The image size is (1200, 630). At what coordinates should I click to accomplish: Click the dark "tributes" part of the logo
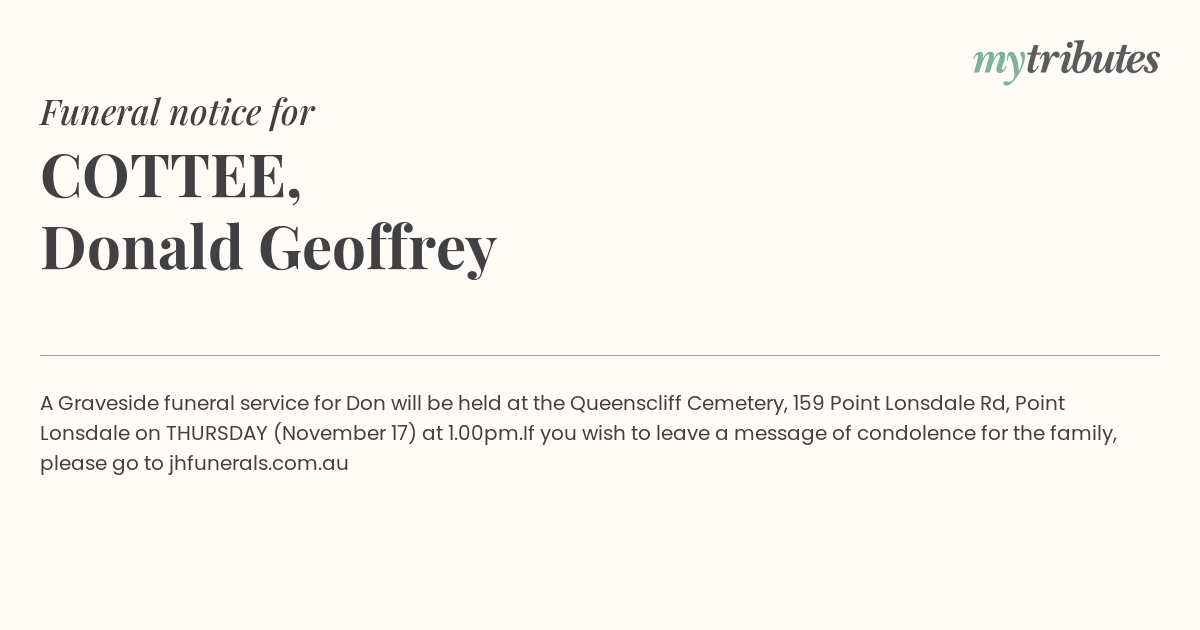point(1093,59)
